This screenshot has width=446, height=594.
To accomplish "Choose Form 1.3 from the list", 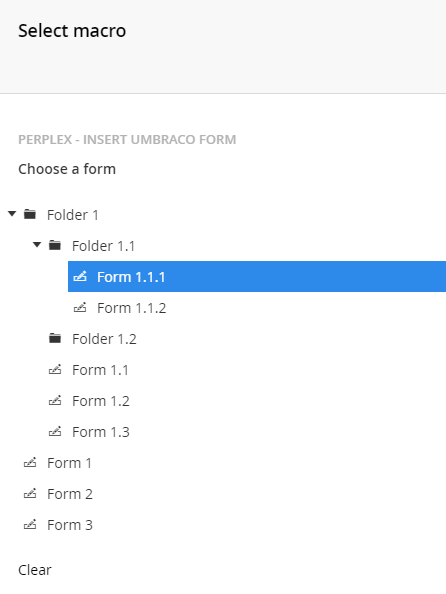I will 101,432.
